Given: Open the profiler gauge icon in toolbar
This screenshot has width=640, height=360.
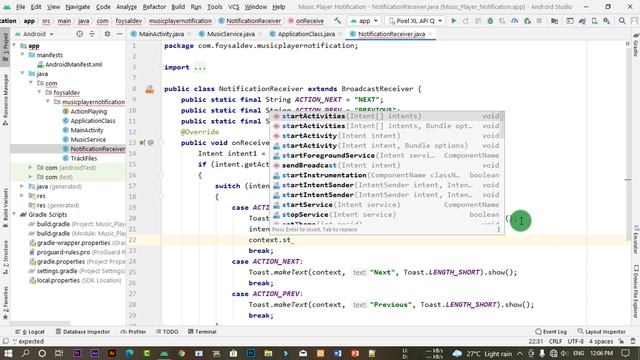Looking at the screenshot, I should (515, 20).
